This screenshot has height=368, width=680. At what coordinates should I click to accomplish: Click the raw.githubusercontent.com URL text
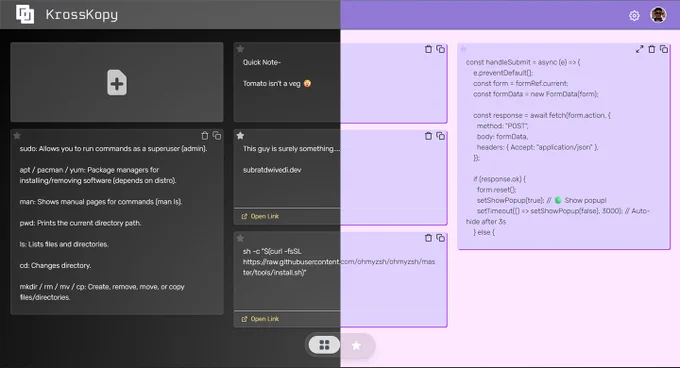tap(339, 267)
